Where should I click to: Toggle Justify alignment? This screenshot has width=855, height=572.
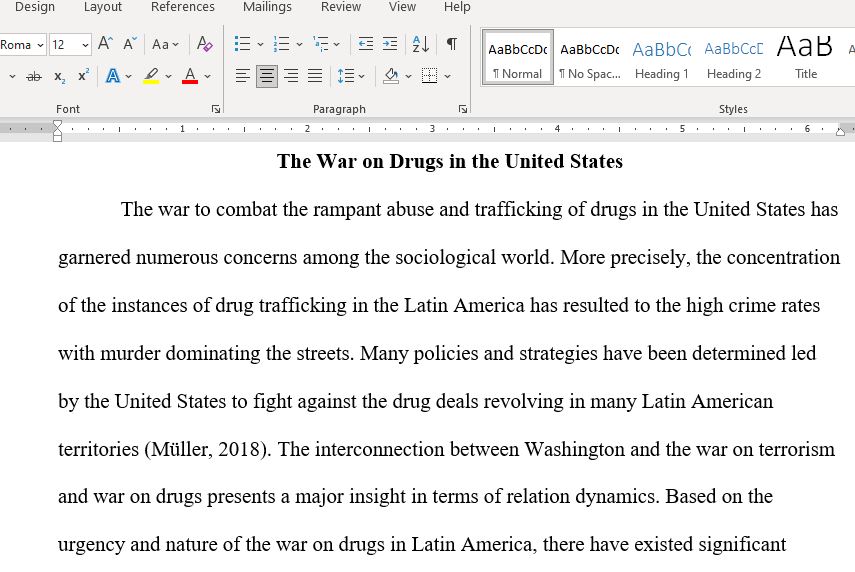pos(315,76)
